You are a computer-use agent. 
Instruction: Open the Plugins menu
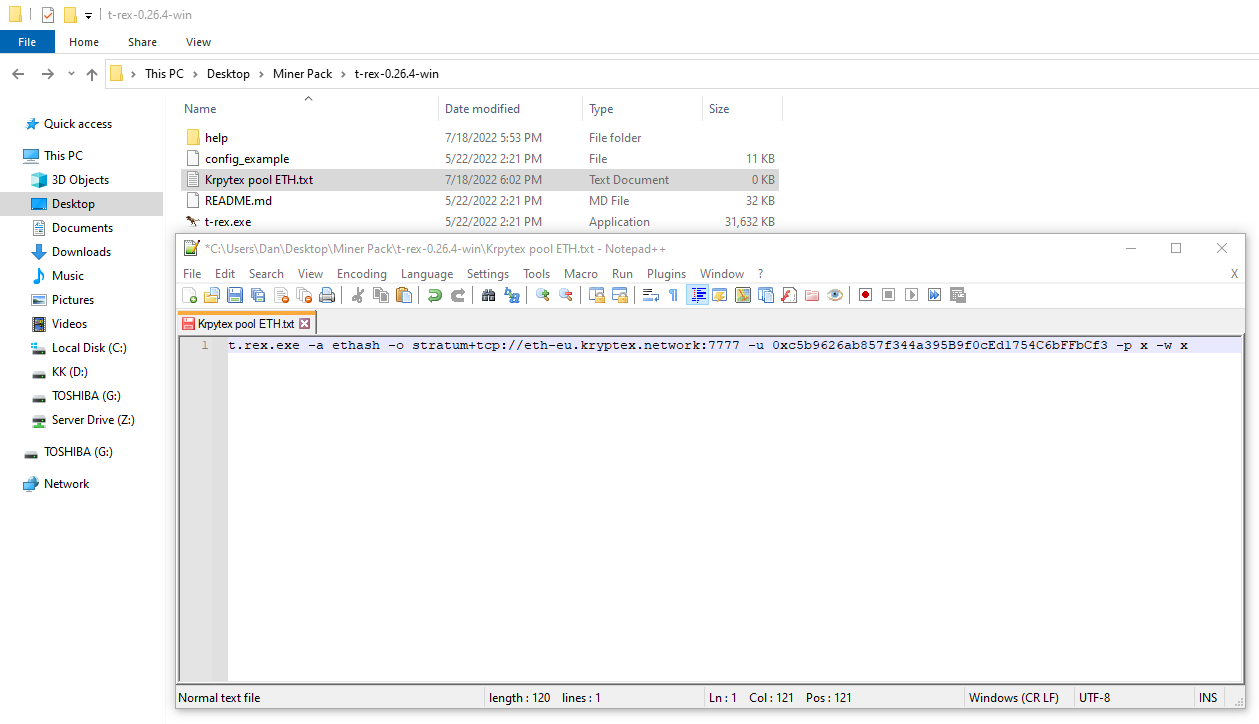[666, 273]
